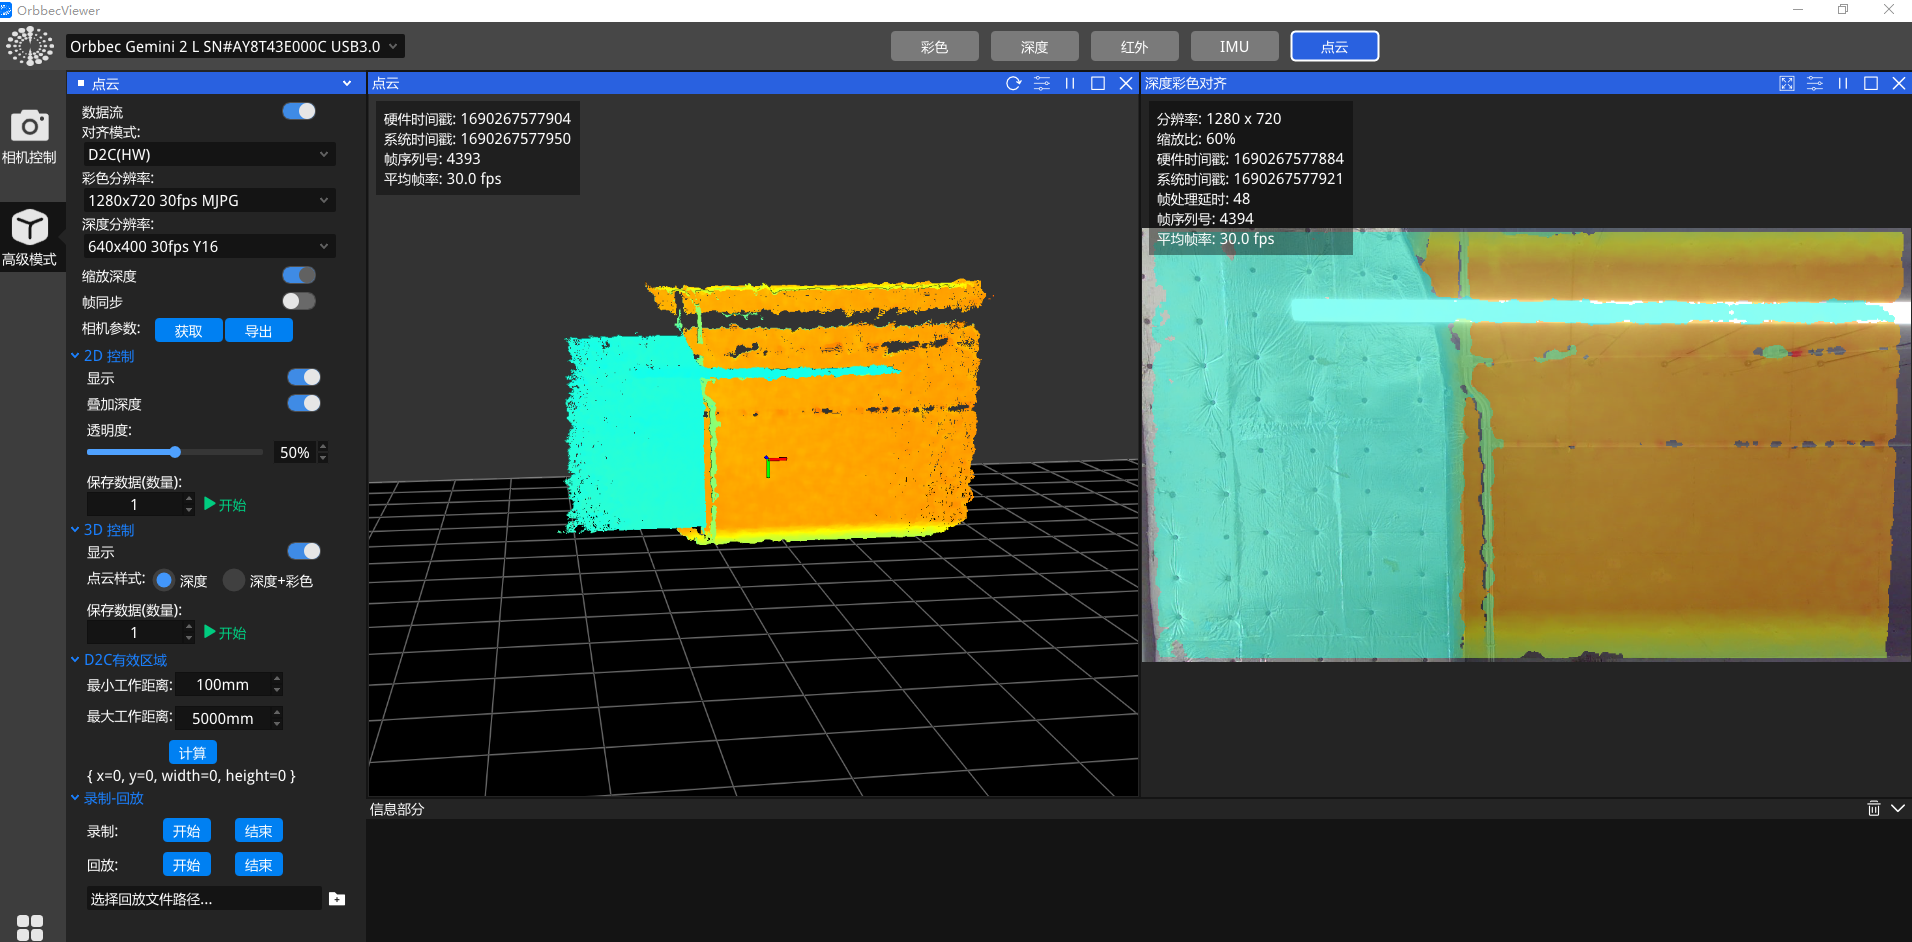Clear the 信息部分 log with trash icon

[1873, 808]
